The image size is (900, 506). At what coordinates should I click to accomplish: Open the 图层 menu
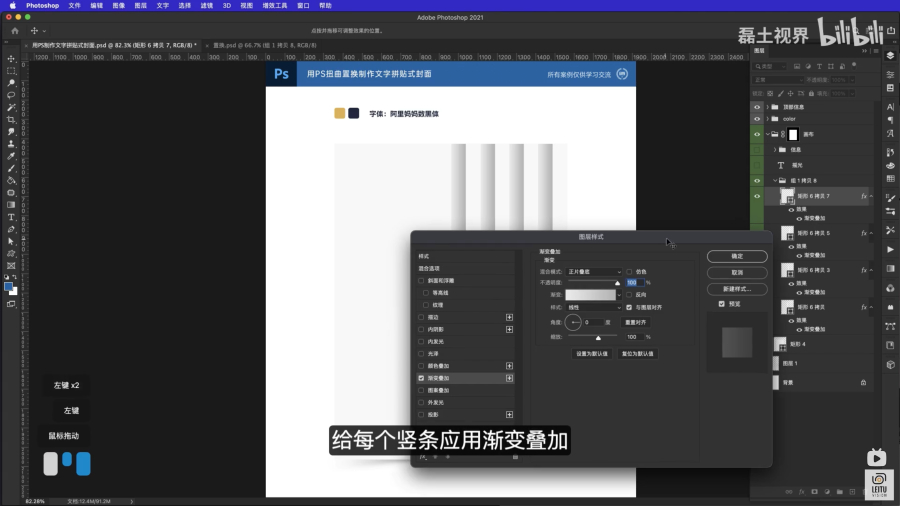pyautogui.click(x=141, y=5)
